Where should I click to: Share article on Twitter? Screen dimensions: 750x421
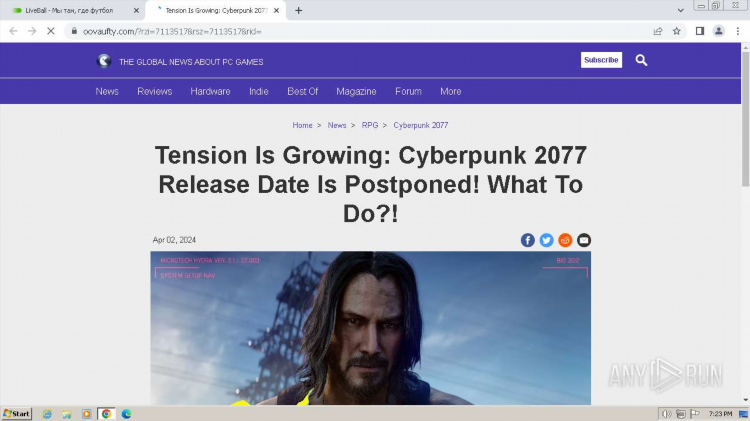pos(546,240)
